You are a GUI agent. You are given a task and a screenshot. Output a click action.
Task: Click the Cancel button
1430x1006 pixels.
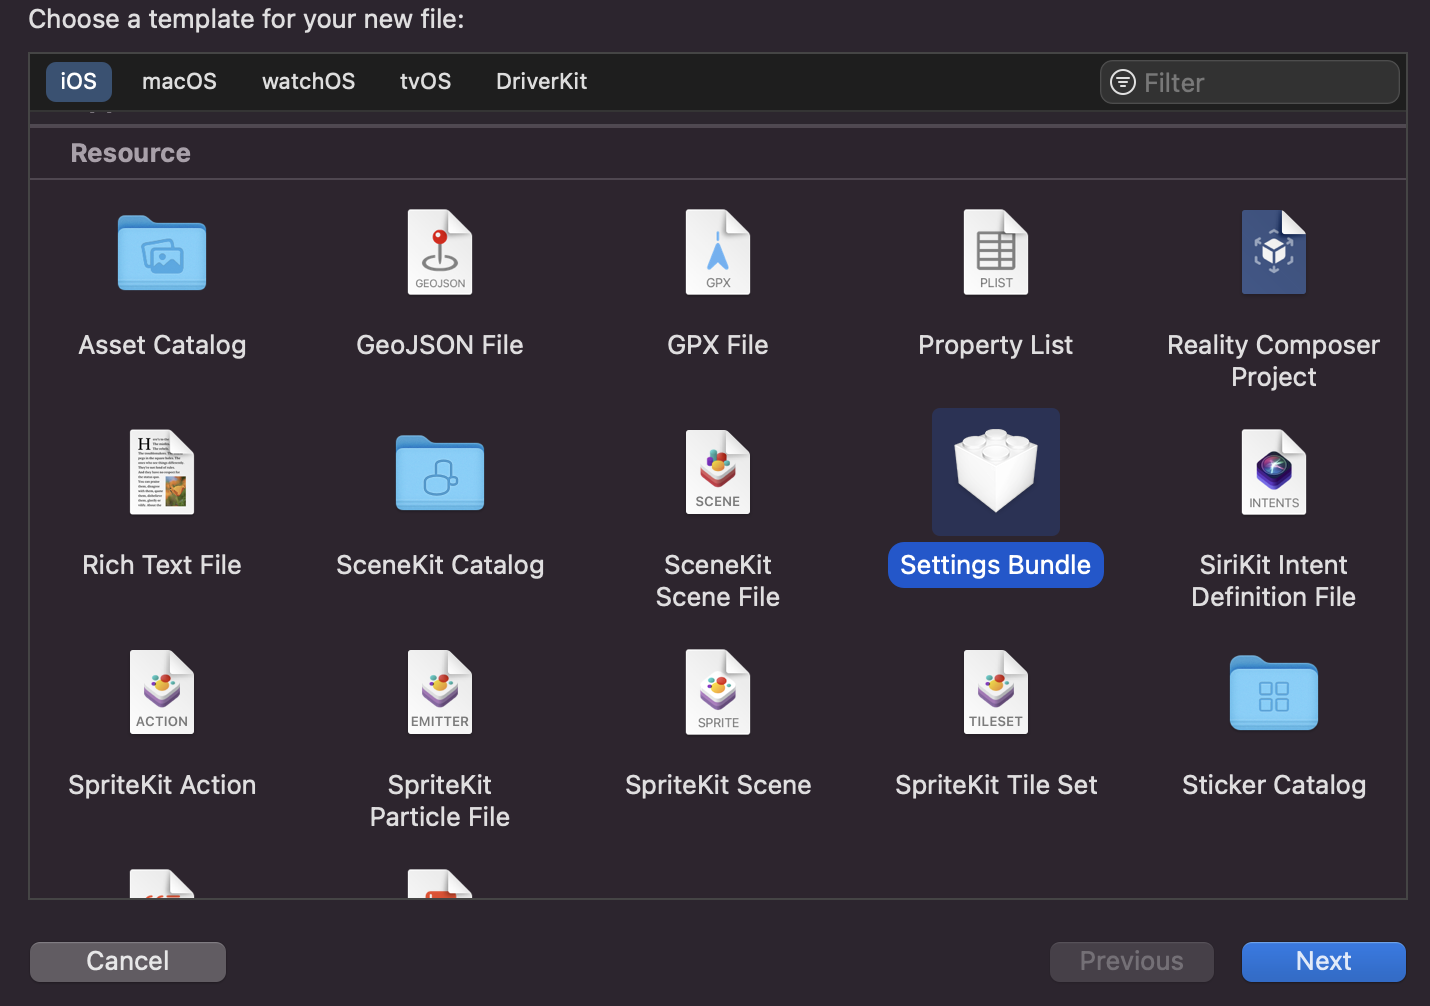point(128,961)
